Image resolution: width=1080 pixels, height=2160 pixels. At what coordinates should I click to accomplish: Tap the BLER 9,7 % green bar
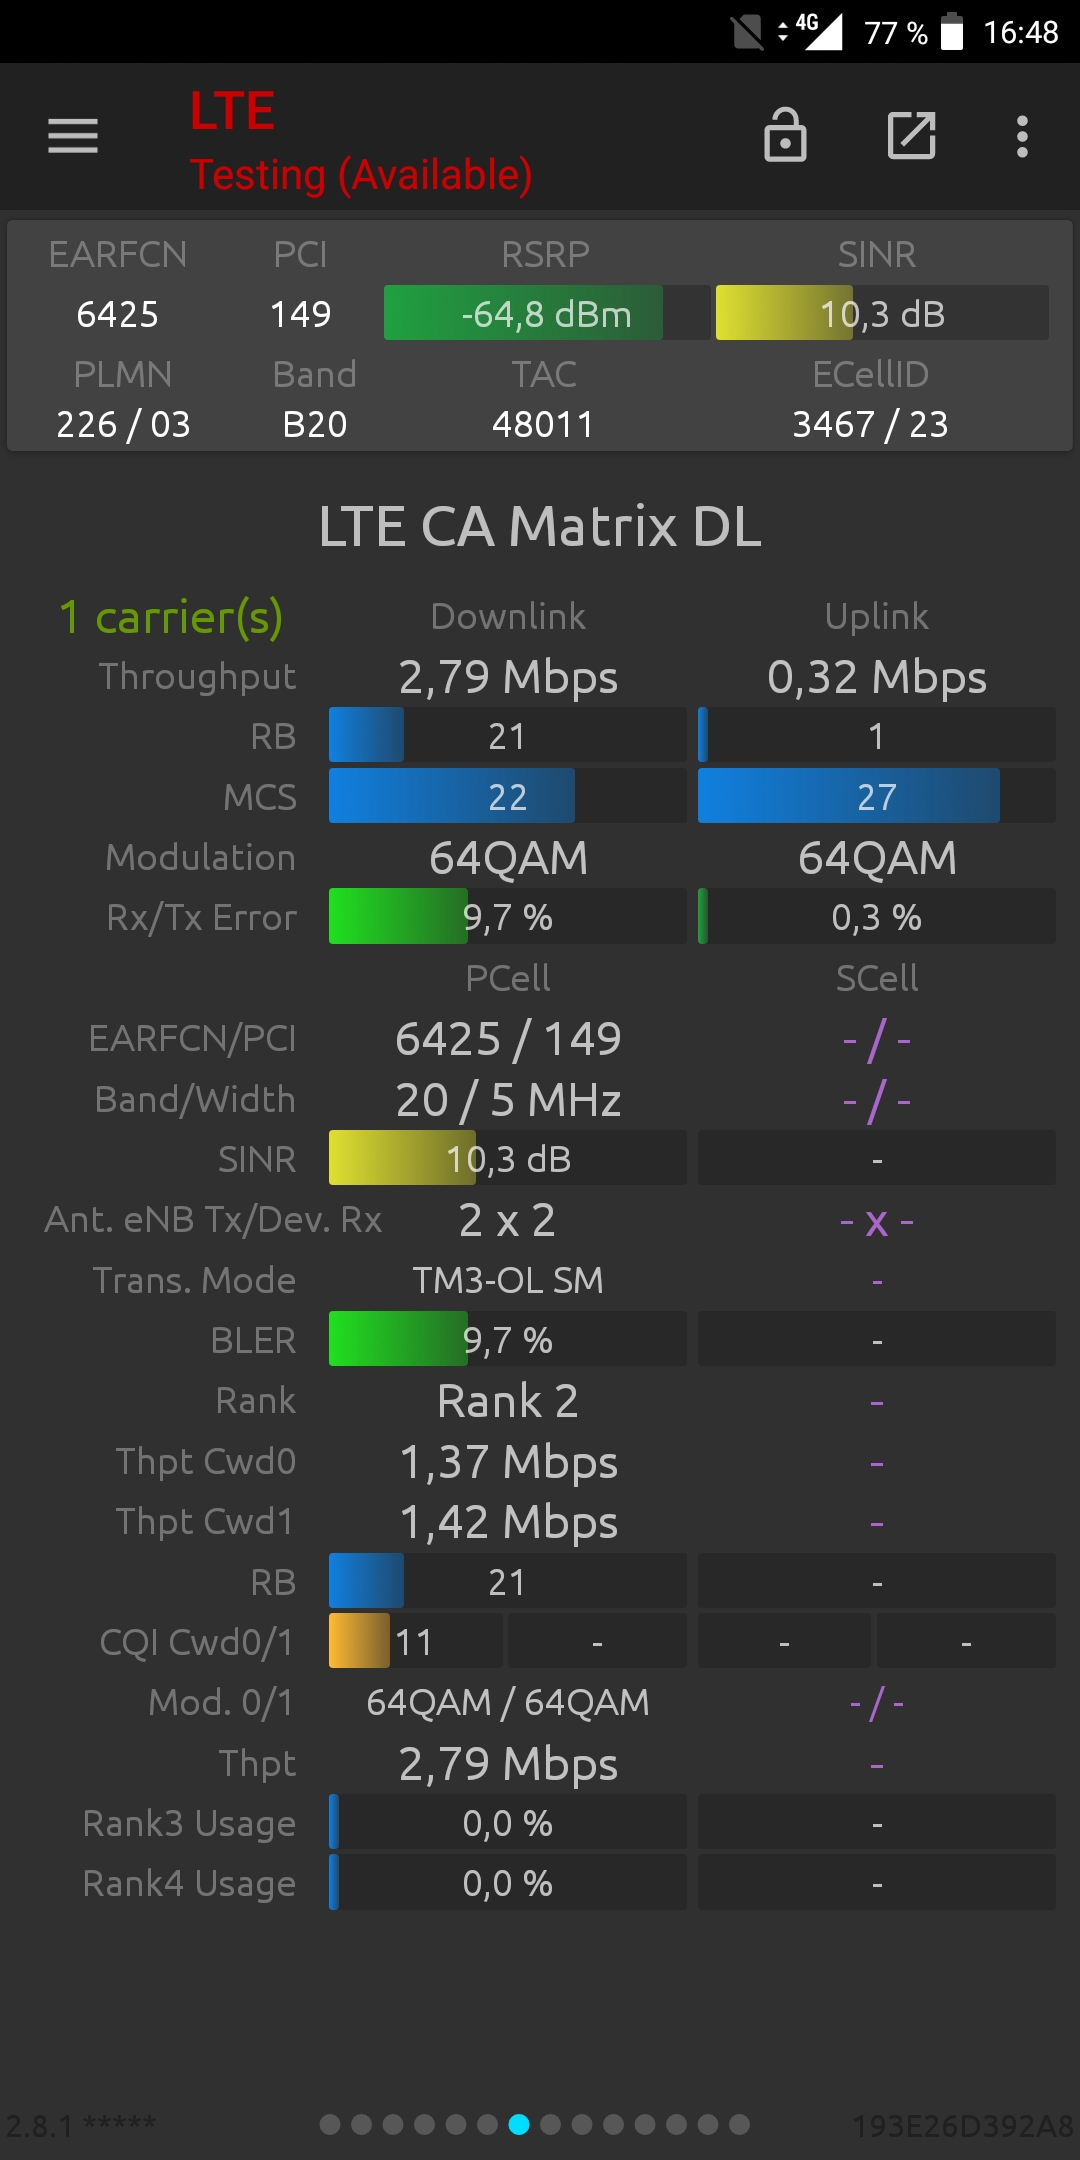pyautogui.click(x=507, y=1339)
